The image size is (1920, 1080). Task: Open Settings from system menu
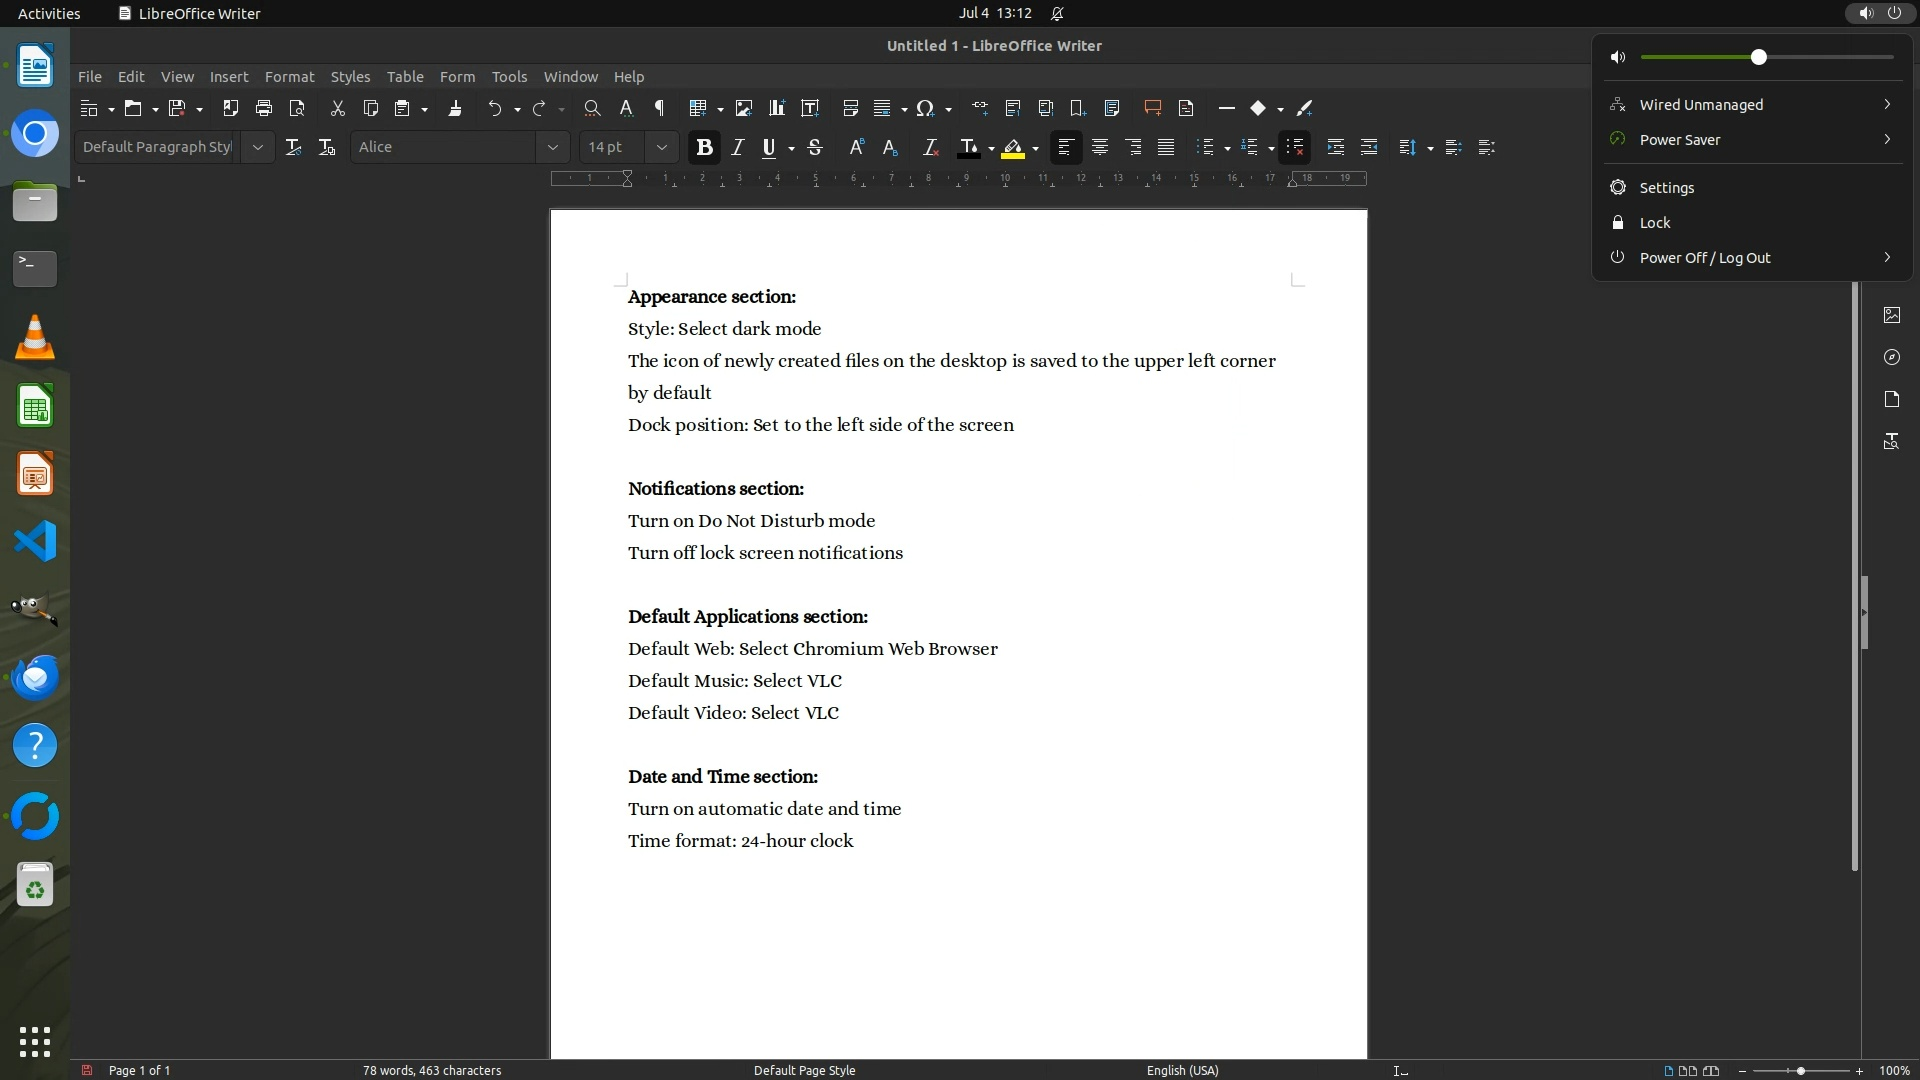click(x=1666, y=187)
